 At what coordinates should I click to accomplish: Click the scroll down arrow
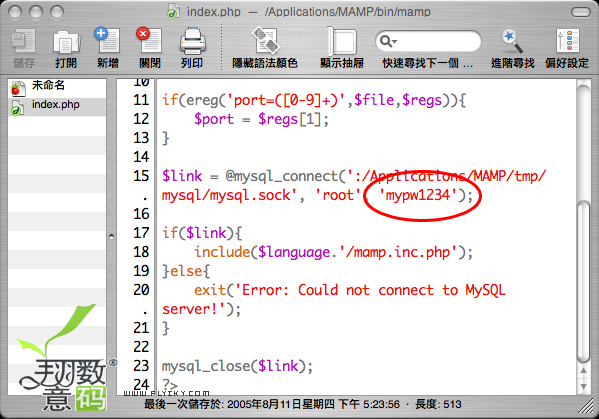point(584,387)
